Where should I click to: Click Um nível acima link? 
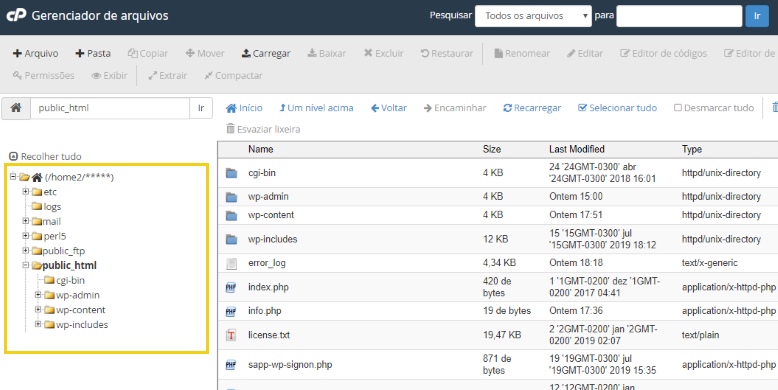[x=317, y=108]
